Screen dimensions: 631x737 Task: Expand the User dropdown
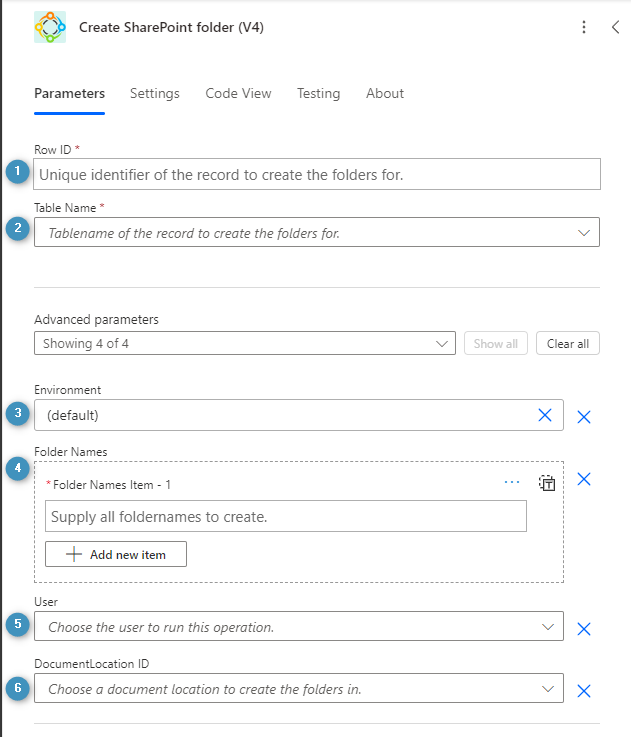(x=299, y=626)
